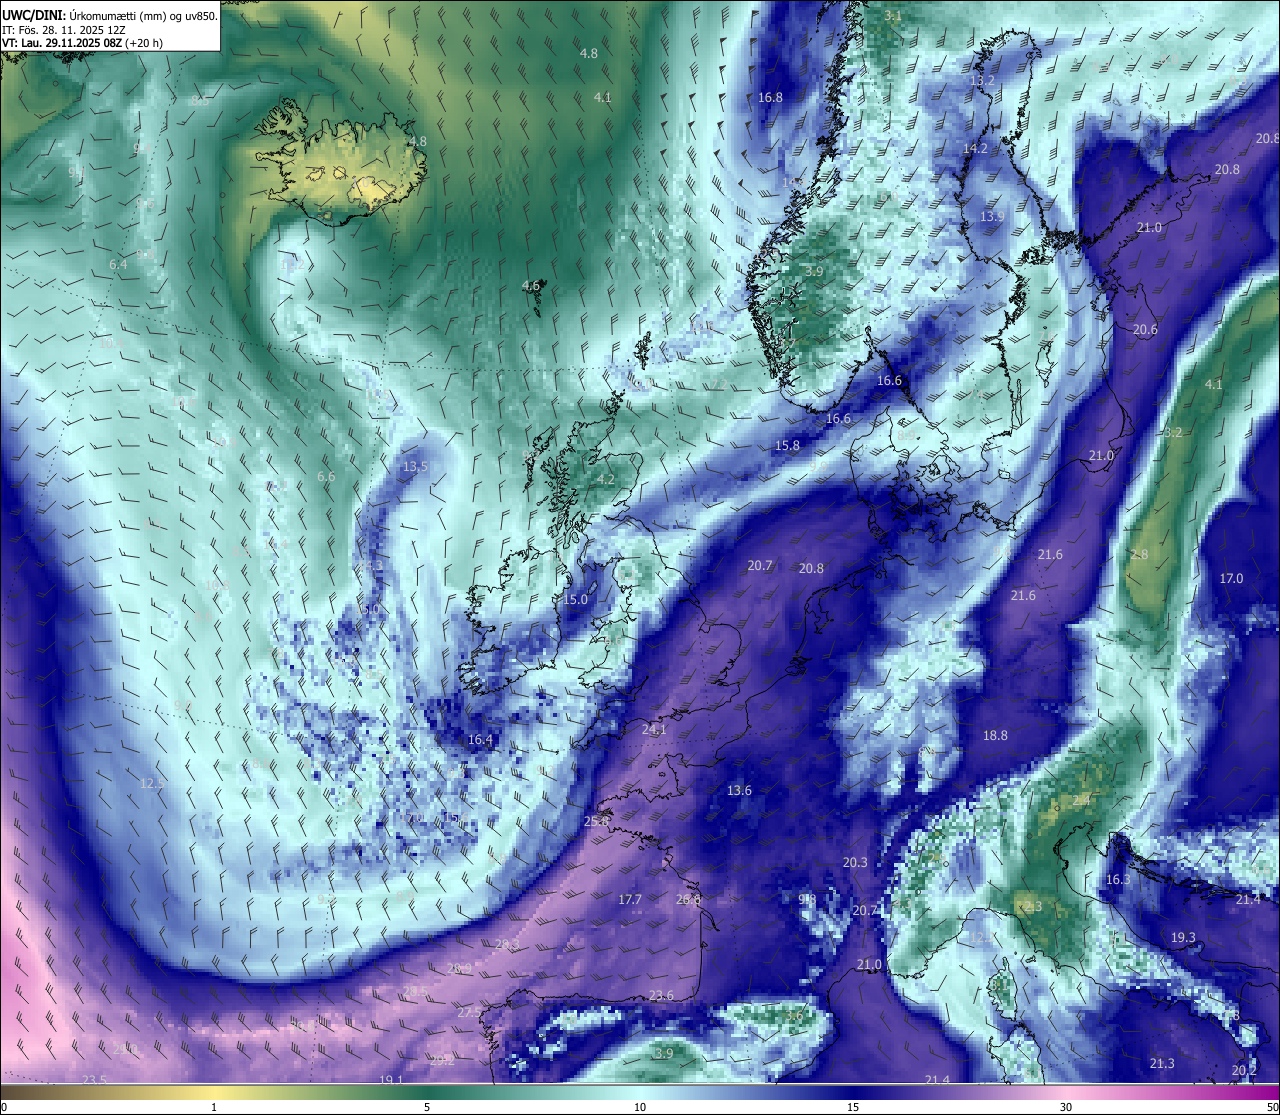Click the 17.7 value label
Viewport: 1280px width, 1115px height.
630,900
